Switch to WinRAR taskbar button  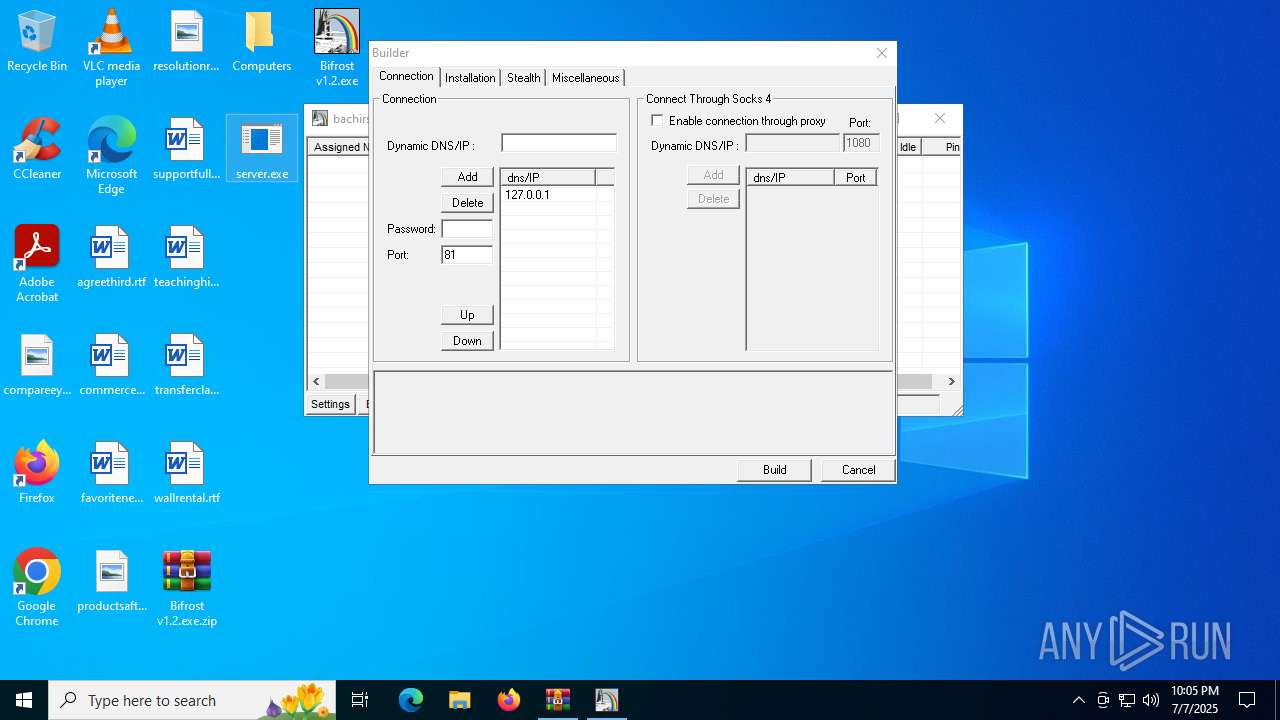click(558, 700)
